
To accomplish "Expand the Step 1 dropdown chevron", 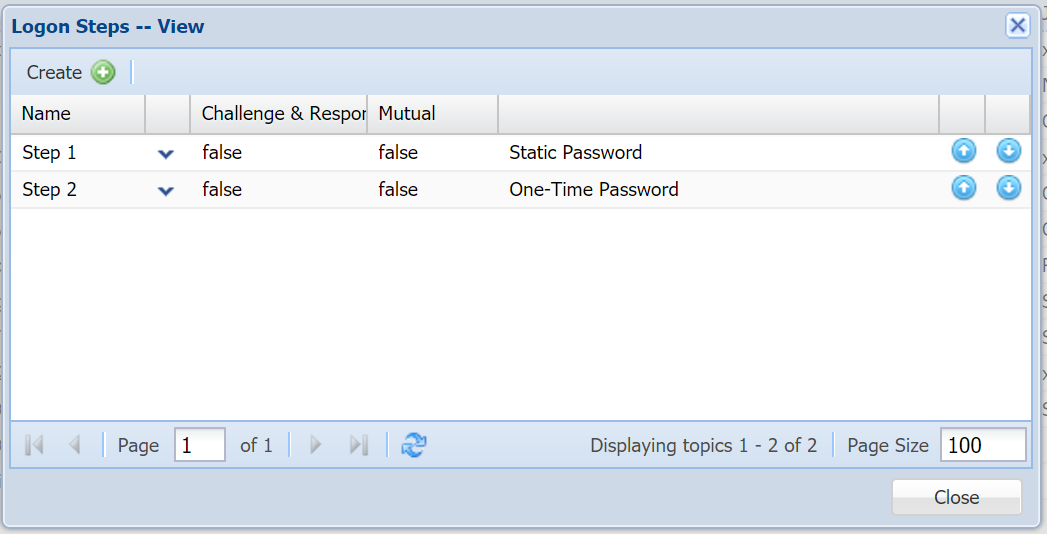I will point(166,154).
